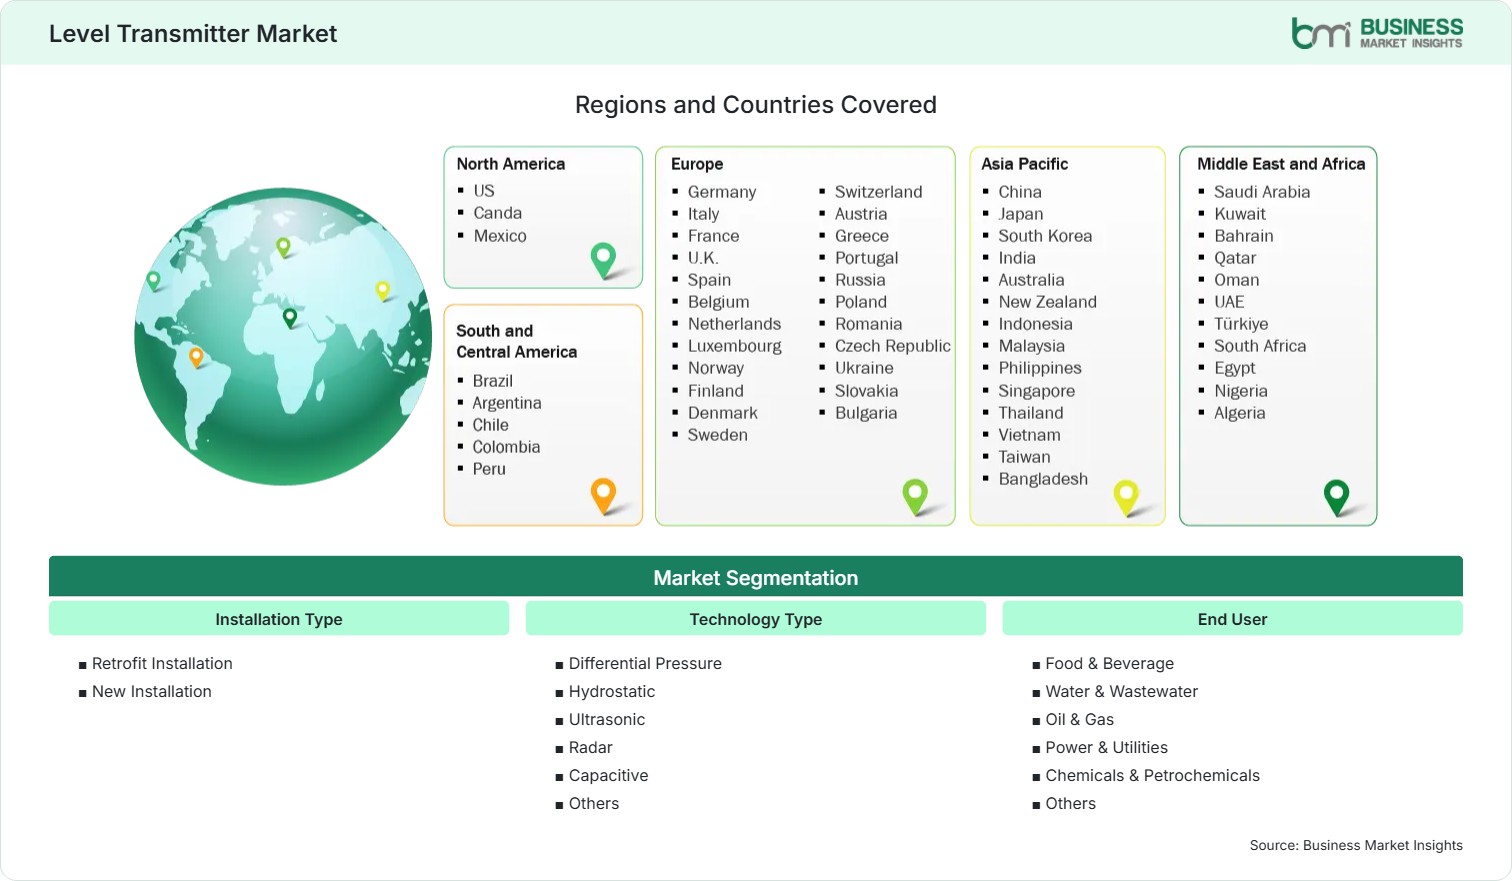Click Water & Wastewater end user
This screenshot has width=1512, height=881.
click(x=1122, y=691)
